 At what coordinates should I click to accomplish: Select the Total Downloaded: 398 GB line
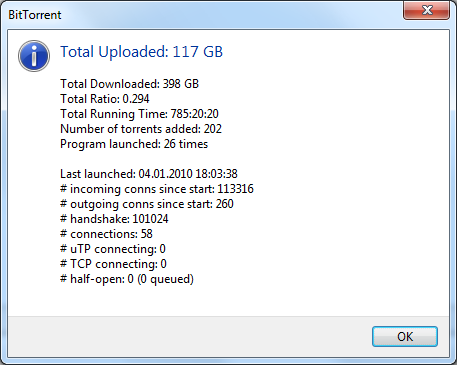pos(129,84)
